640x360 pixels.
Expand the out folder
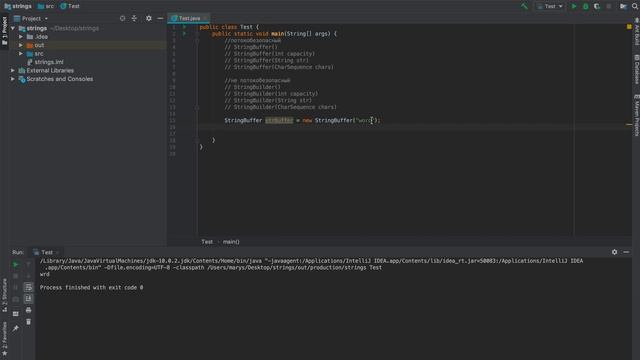coord(21,45)
